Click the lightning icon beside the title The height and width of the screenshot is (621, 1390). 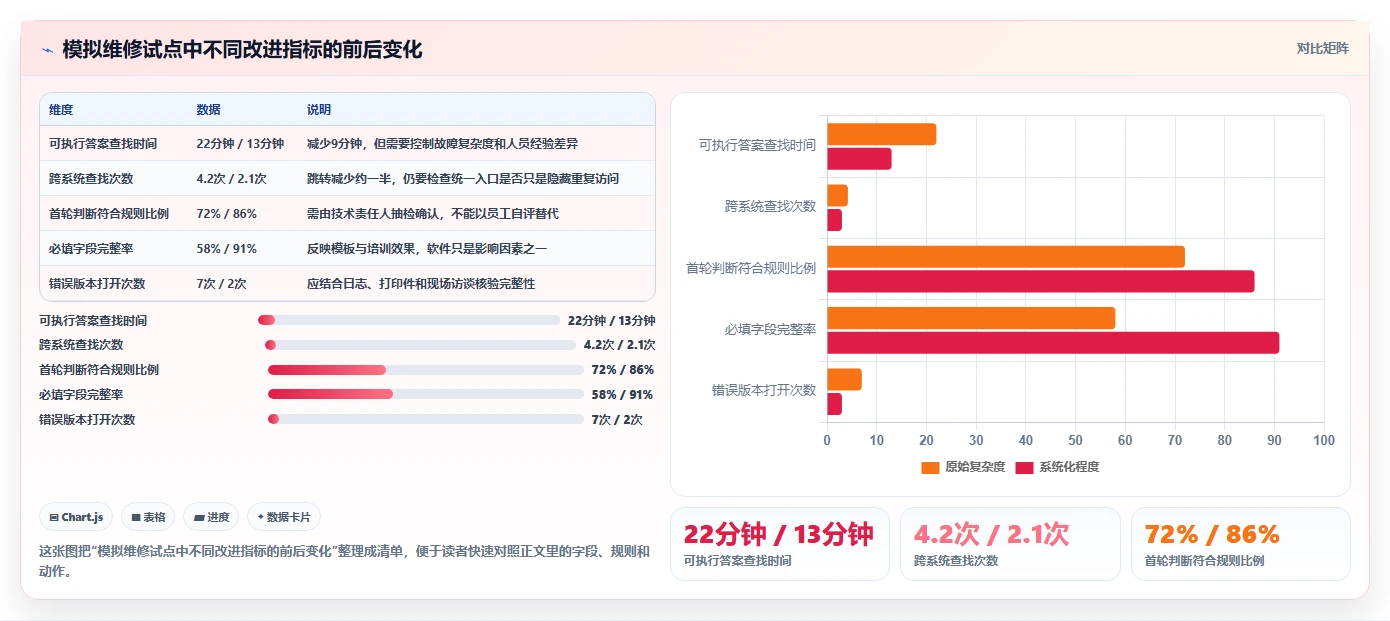tap(48, 50)
